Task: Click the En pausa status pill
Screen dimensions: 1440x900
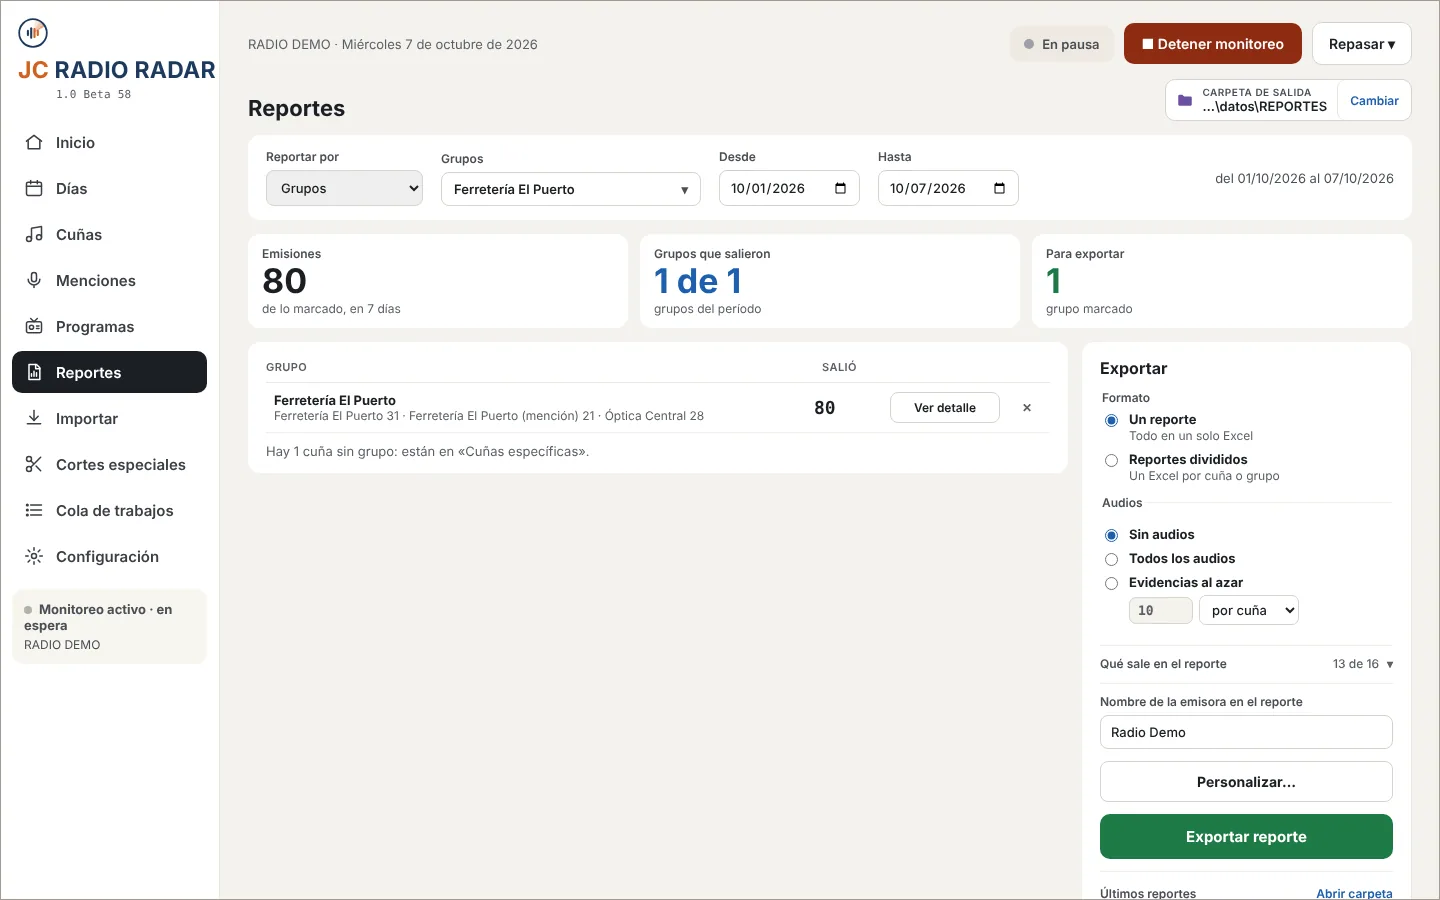Action: (1061, 44)
